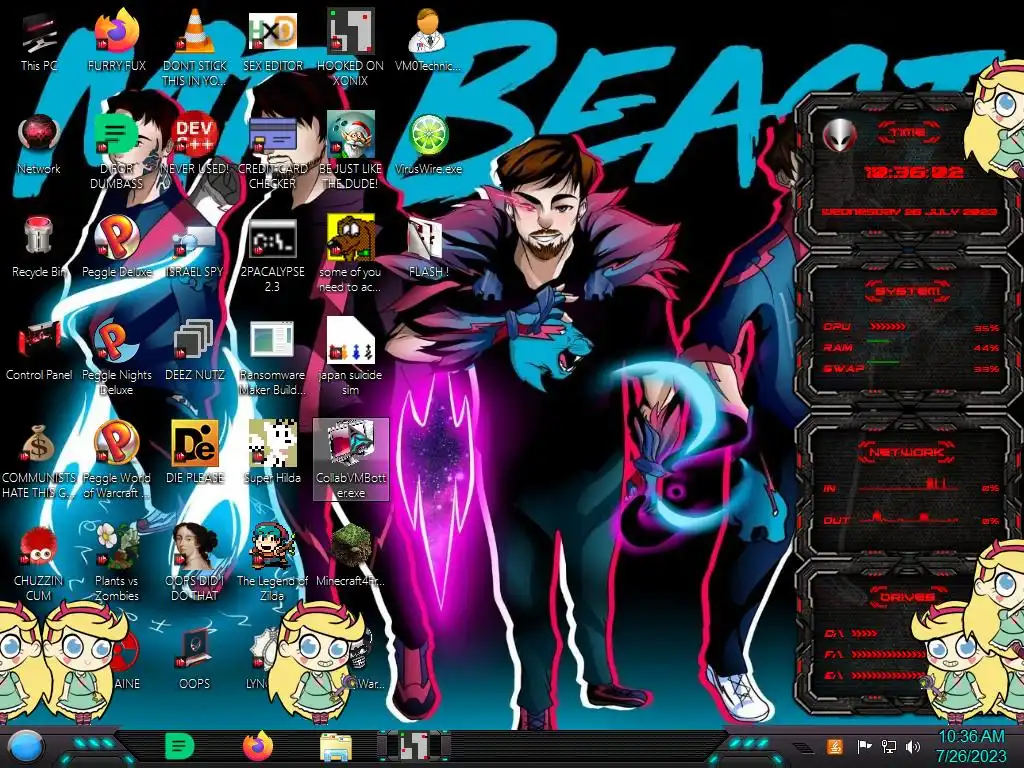Select the VLC cone desktop shortcut
The image size is (1024, 768).
tap(195, 47)
